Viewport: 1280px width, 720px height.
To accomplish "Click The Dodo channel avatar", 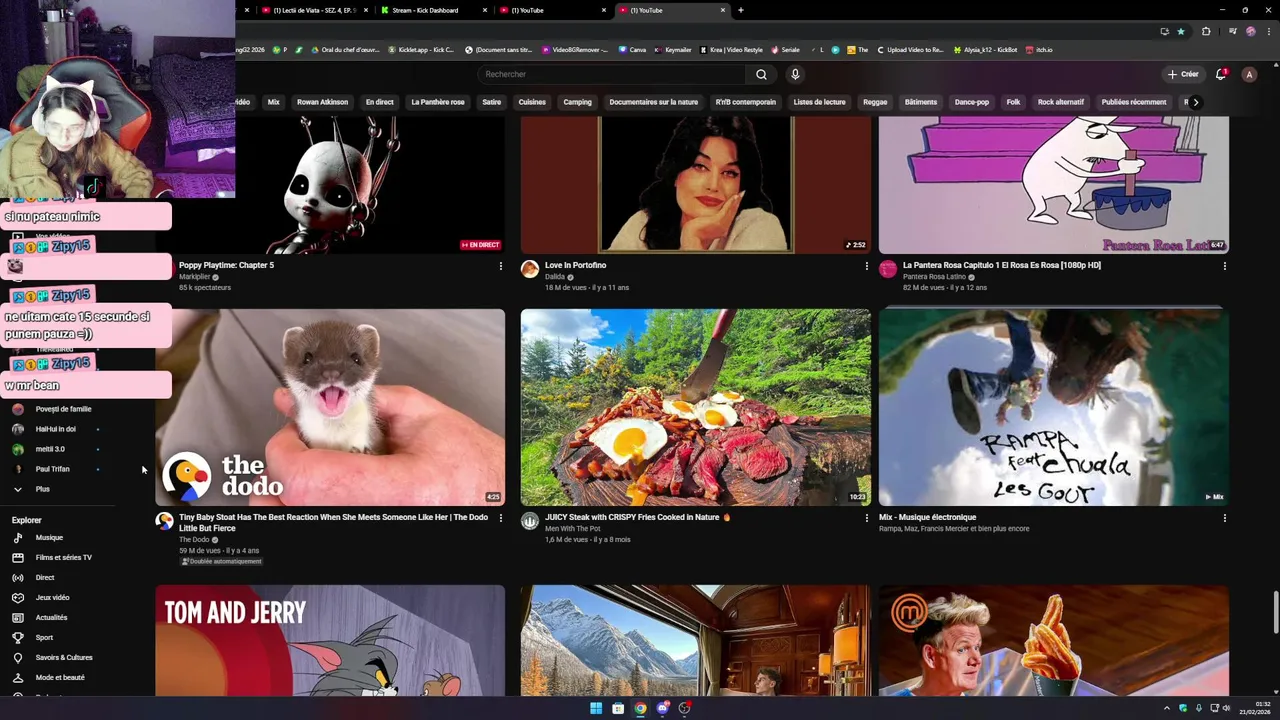I will click(164, 521).
